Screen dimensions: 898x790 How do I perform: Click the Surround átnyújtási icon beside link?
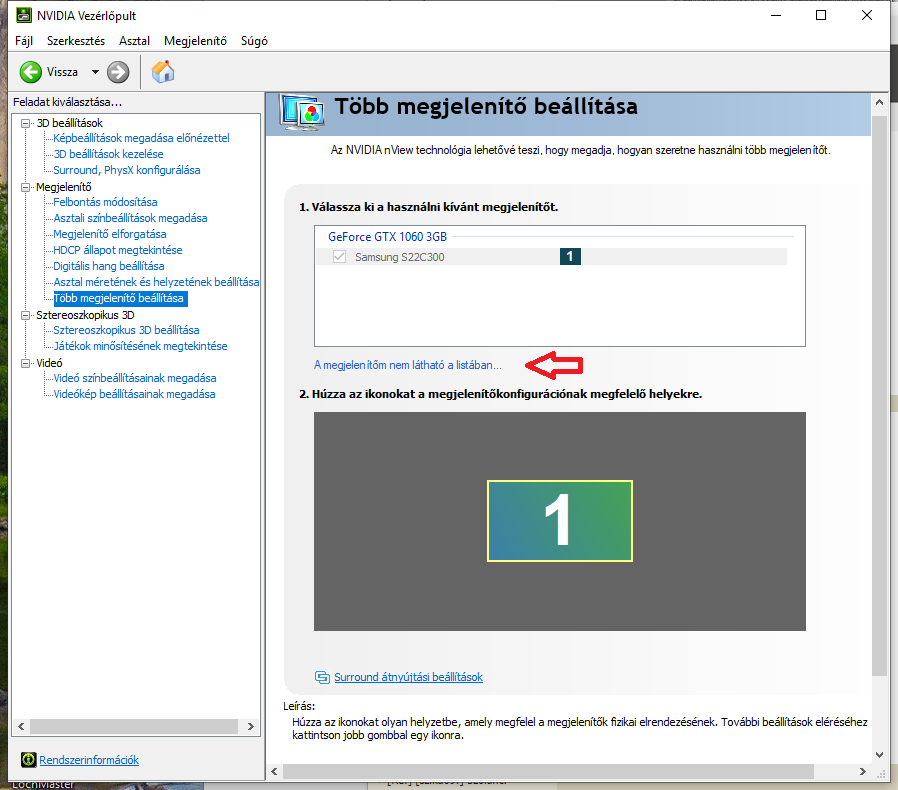coord(322,677)
